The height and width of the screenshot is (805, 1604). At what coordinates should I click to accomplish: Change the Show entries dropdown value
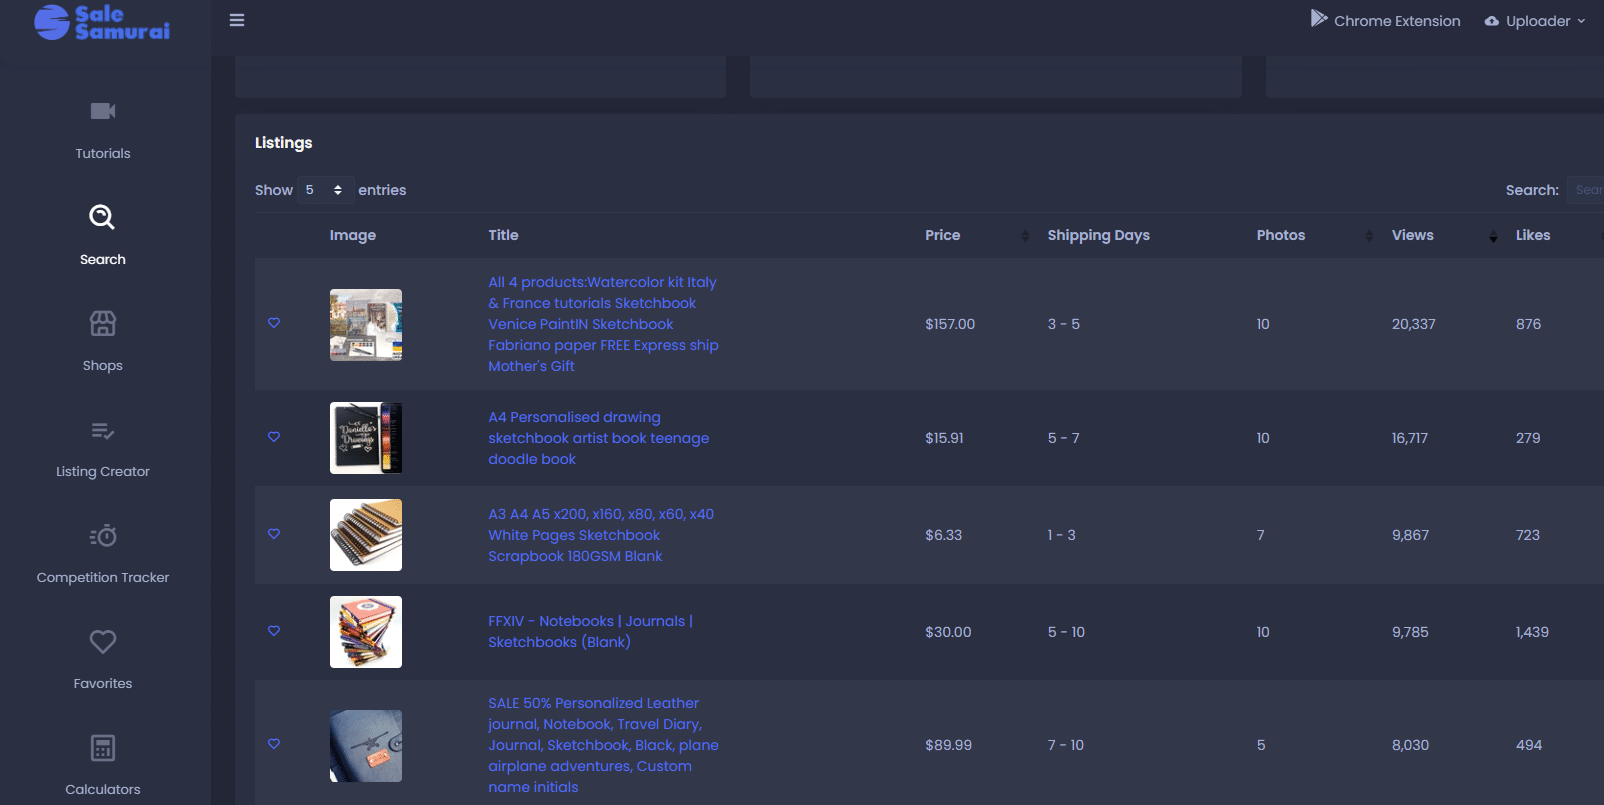tap(325, 190)
